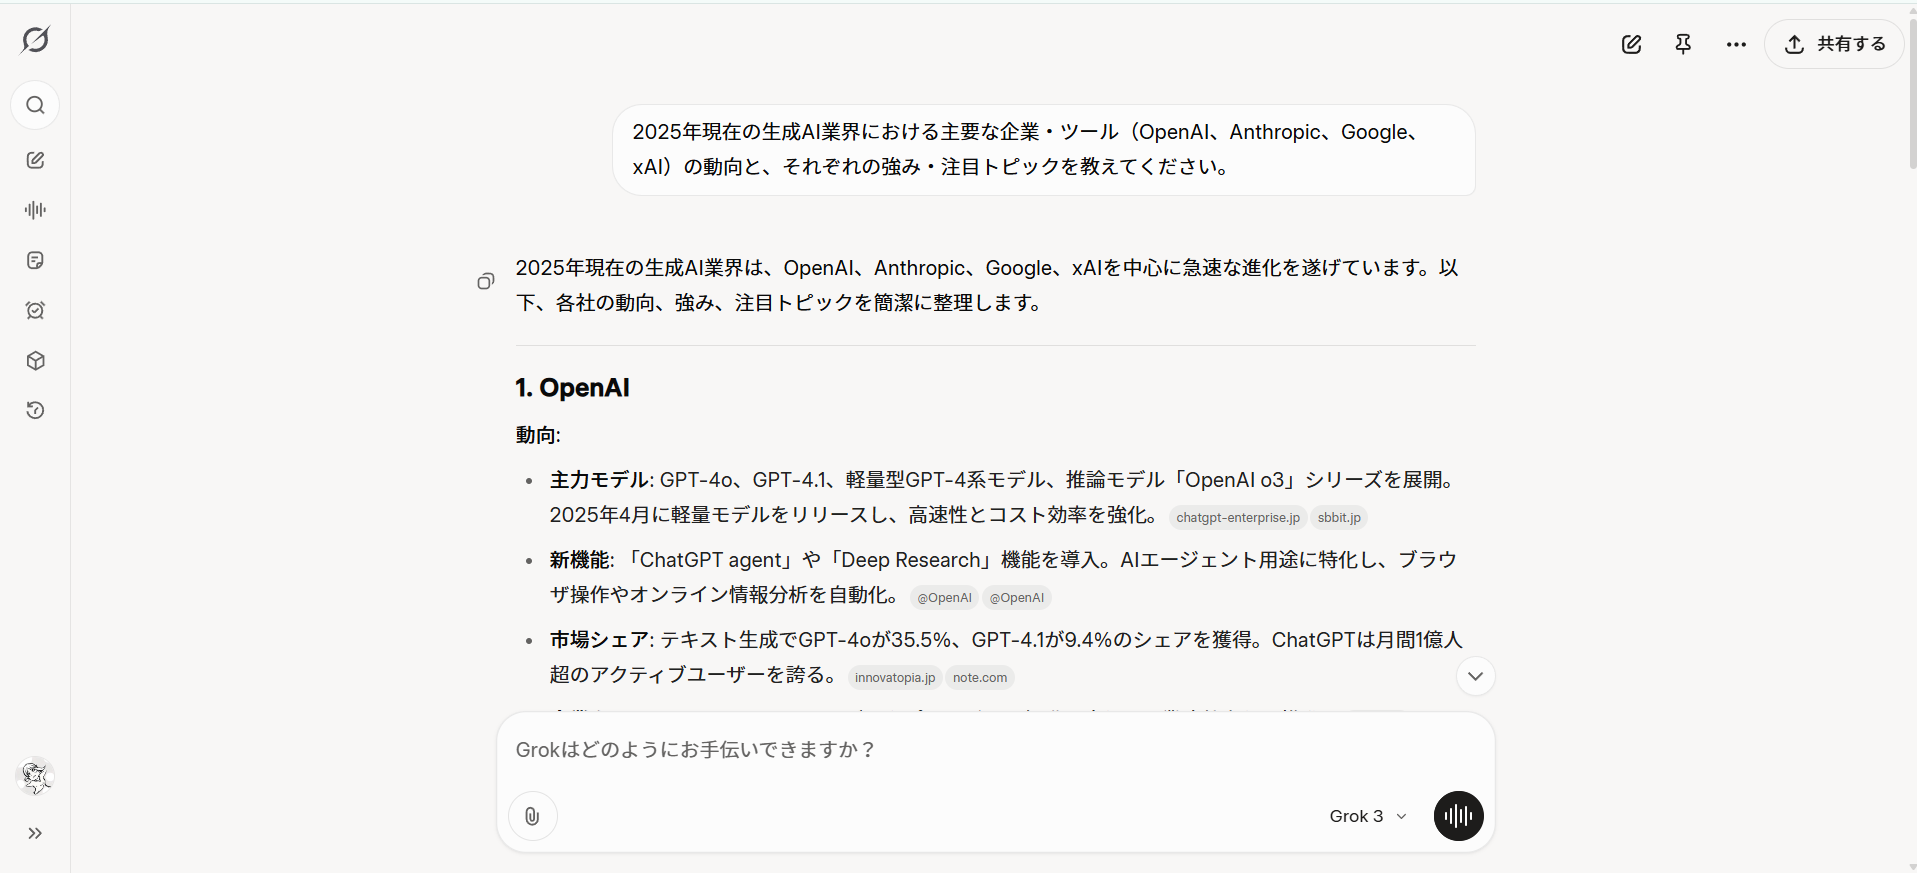1917x873 pixels.
Task: Open the sbbit.jp source chip
Action: pyautogui.click(x=1339, y=517)
